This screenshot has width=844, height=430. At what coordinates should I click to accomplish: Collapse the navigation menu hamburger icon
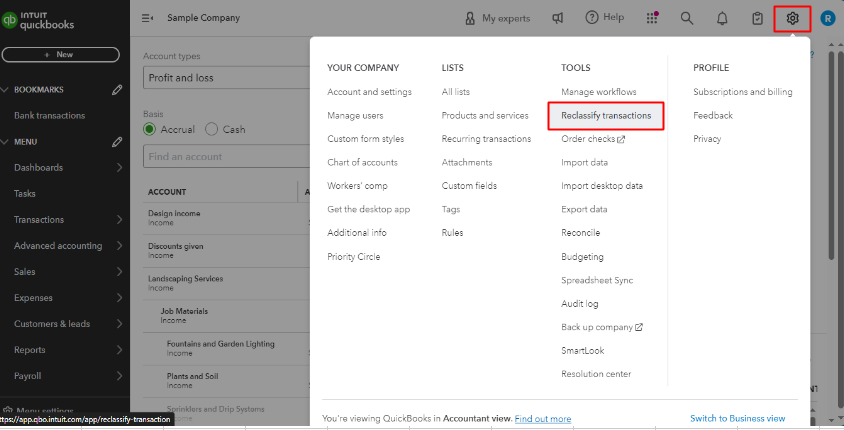tap(147, 18)
